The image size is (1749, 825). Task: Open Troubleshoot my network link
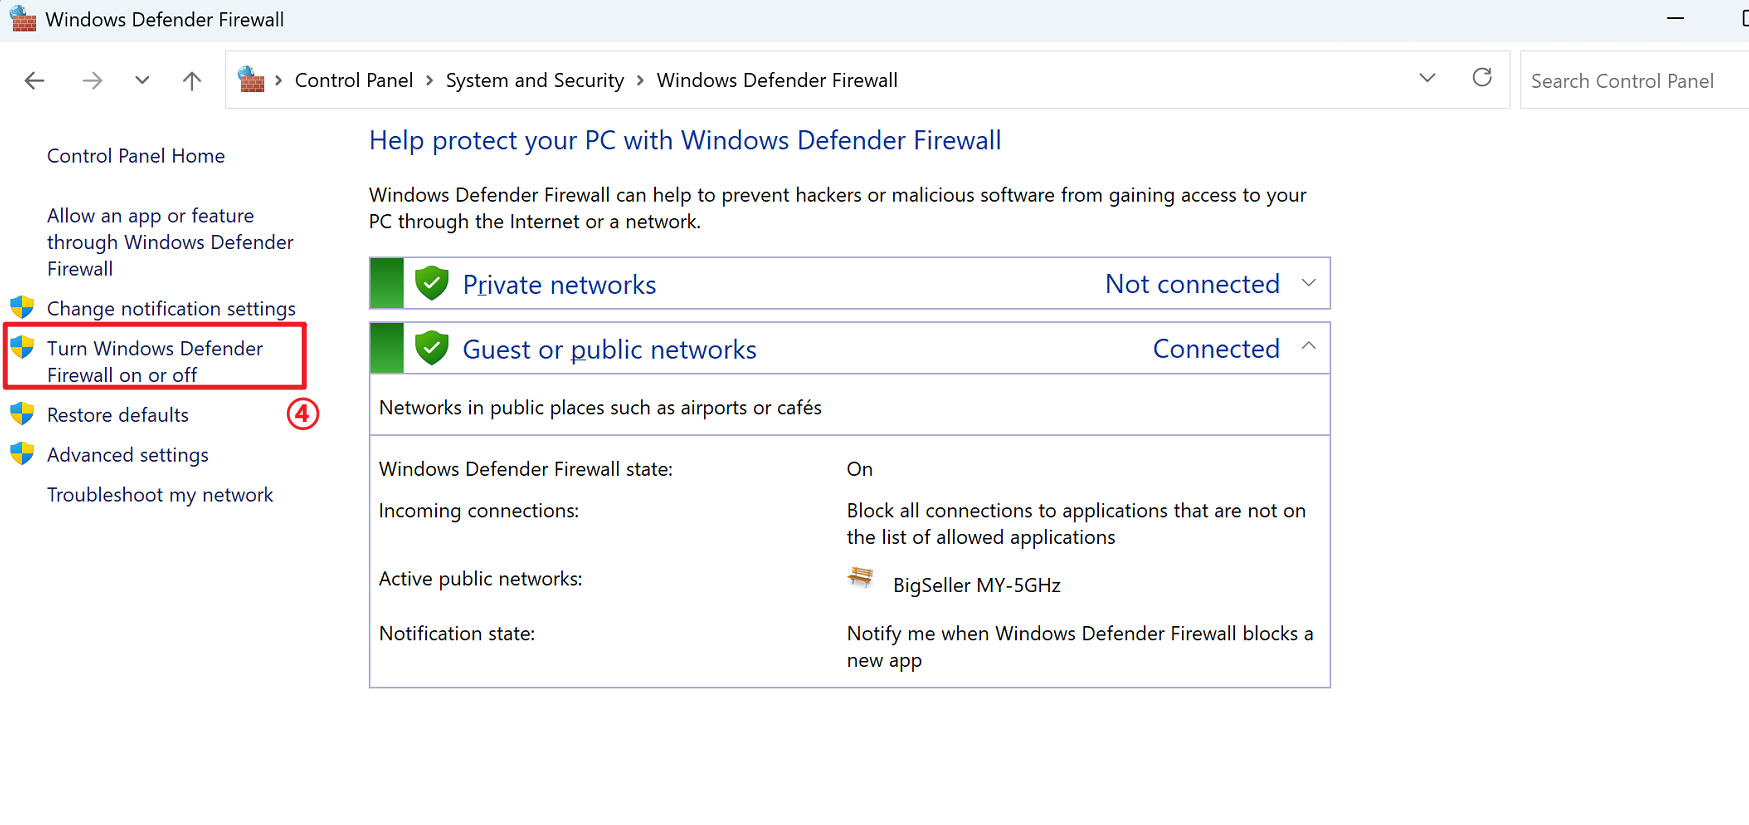159,495
